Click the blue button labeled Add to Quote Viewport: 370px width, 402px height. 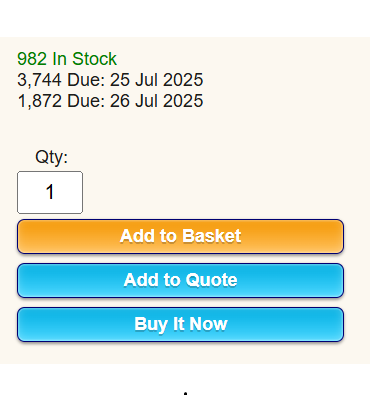point(180,280)
